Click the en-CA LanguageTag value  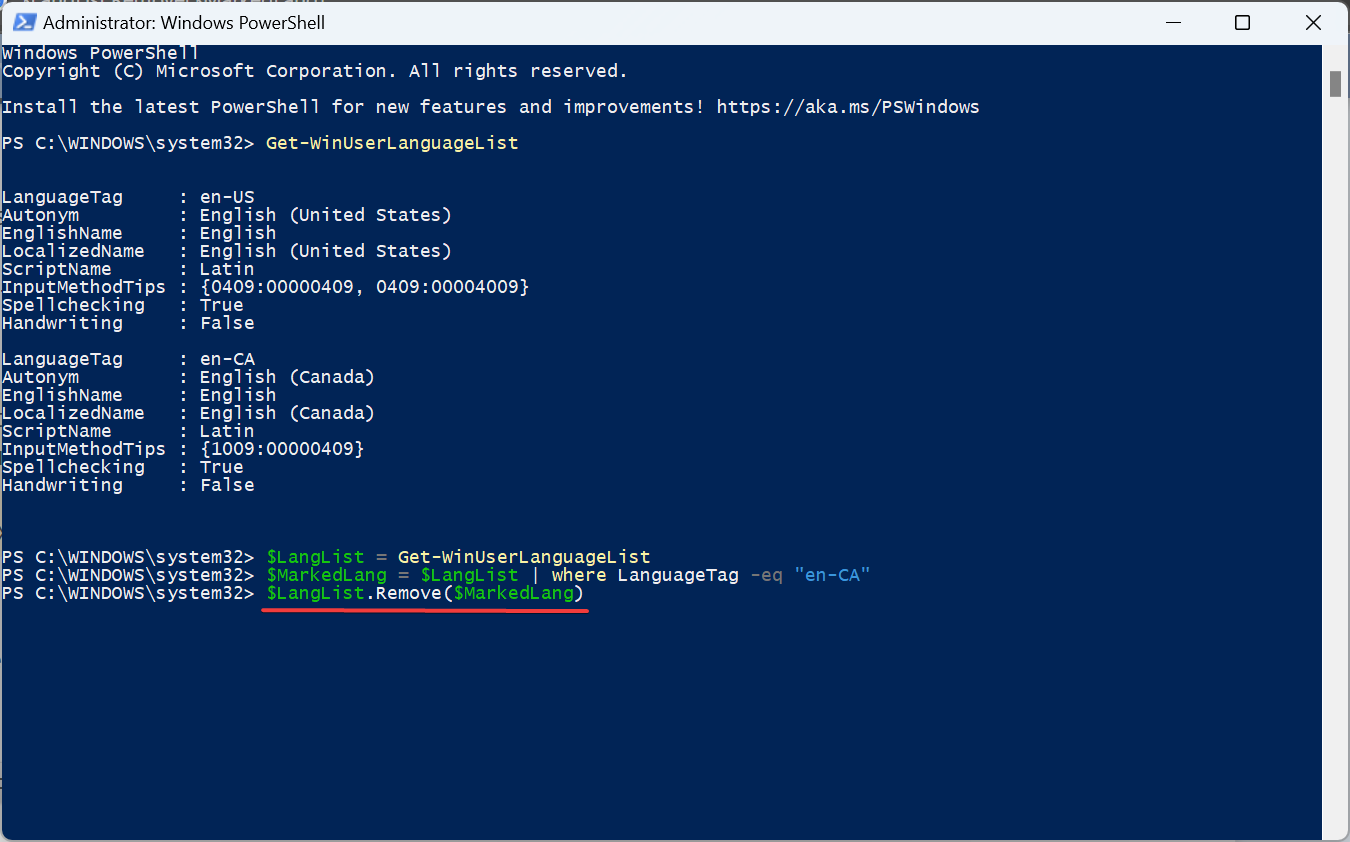click(x=226, y=358)
